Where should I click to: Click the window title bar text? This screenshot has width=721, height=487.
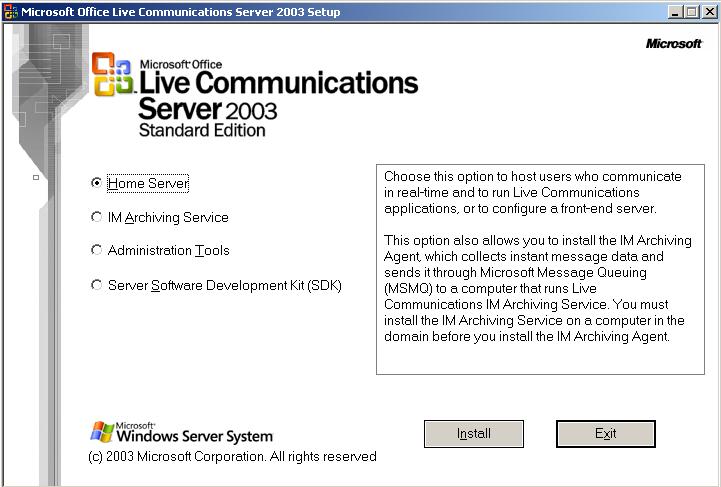tap(180, 12)
